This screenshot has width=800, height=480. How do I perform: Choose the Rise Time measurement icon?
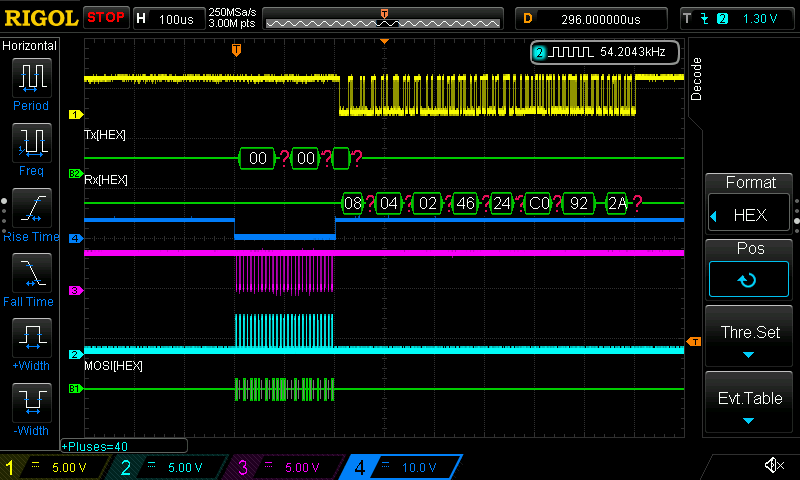click(31, 208)
